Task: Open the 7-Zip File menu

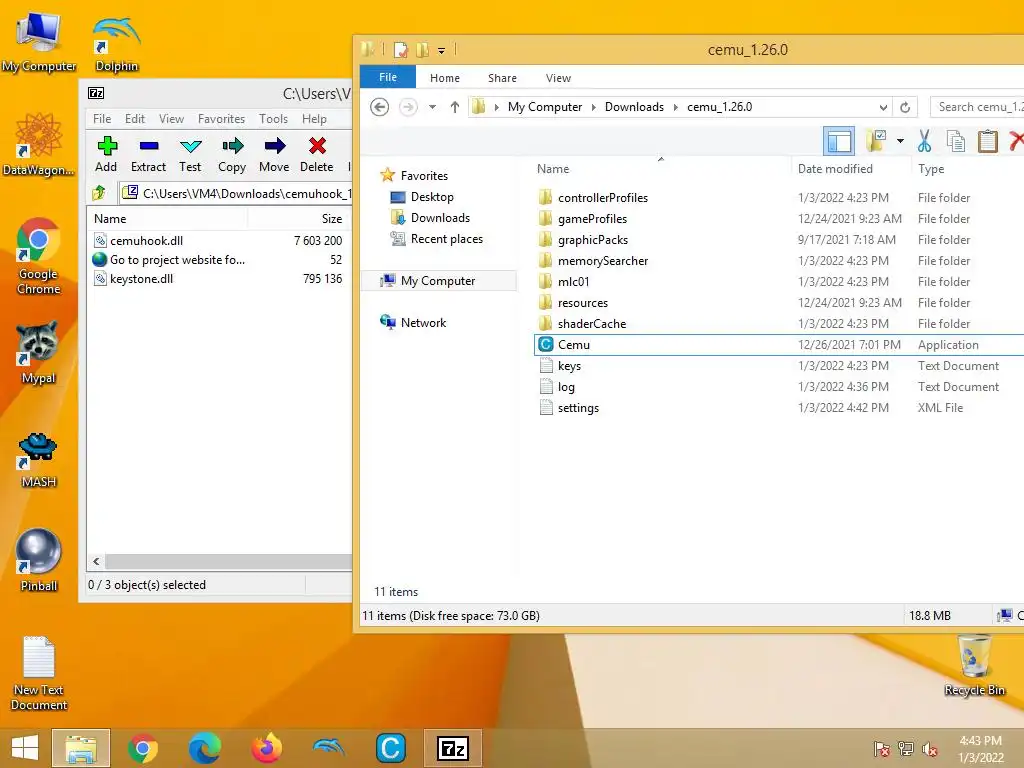Action: point(102,119)
